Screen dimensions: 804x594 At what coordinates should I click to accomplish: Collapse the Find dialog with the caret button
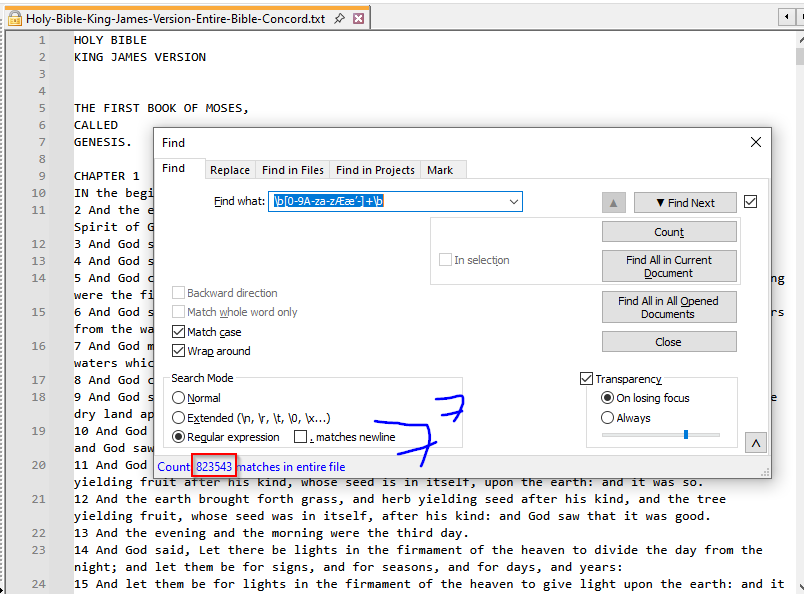click(756, 443)
